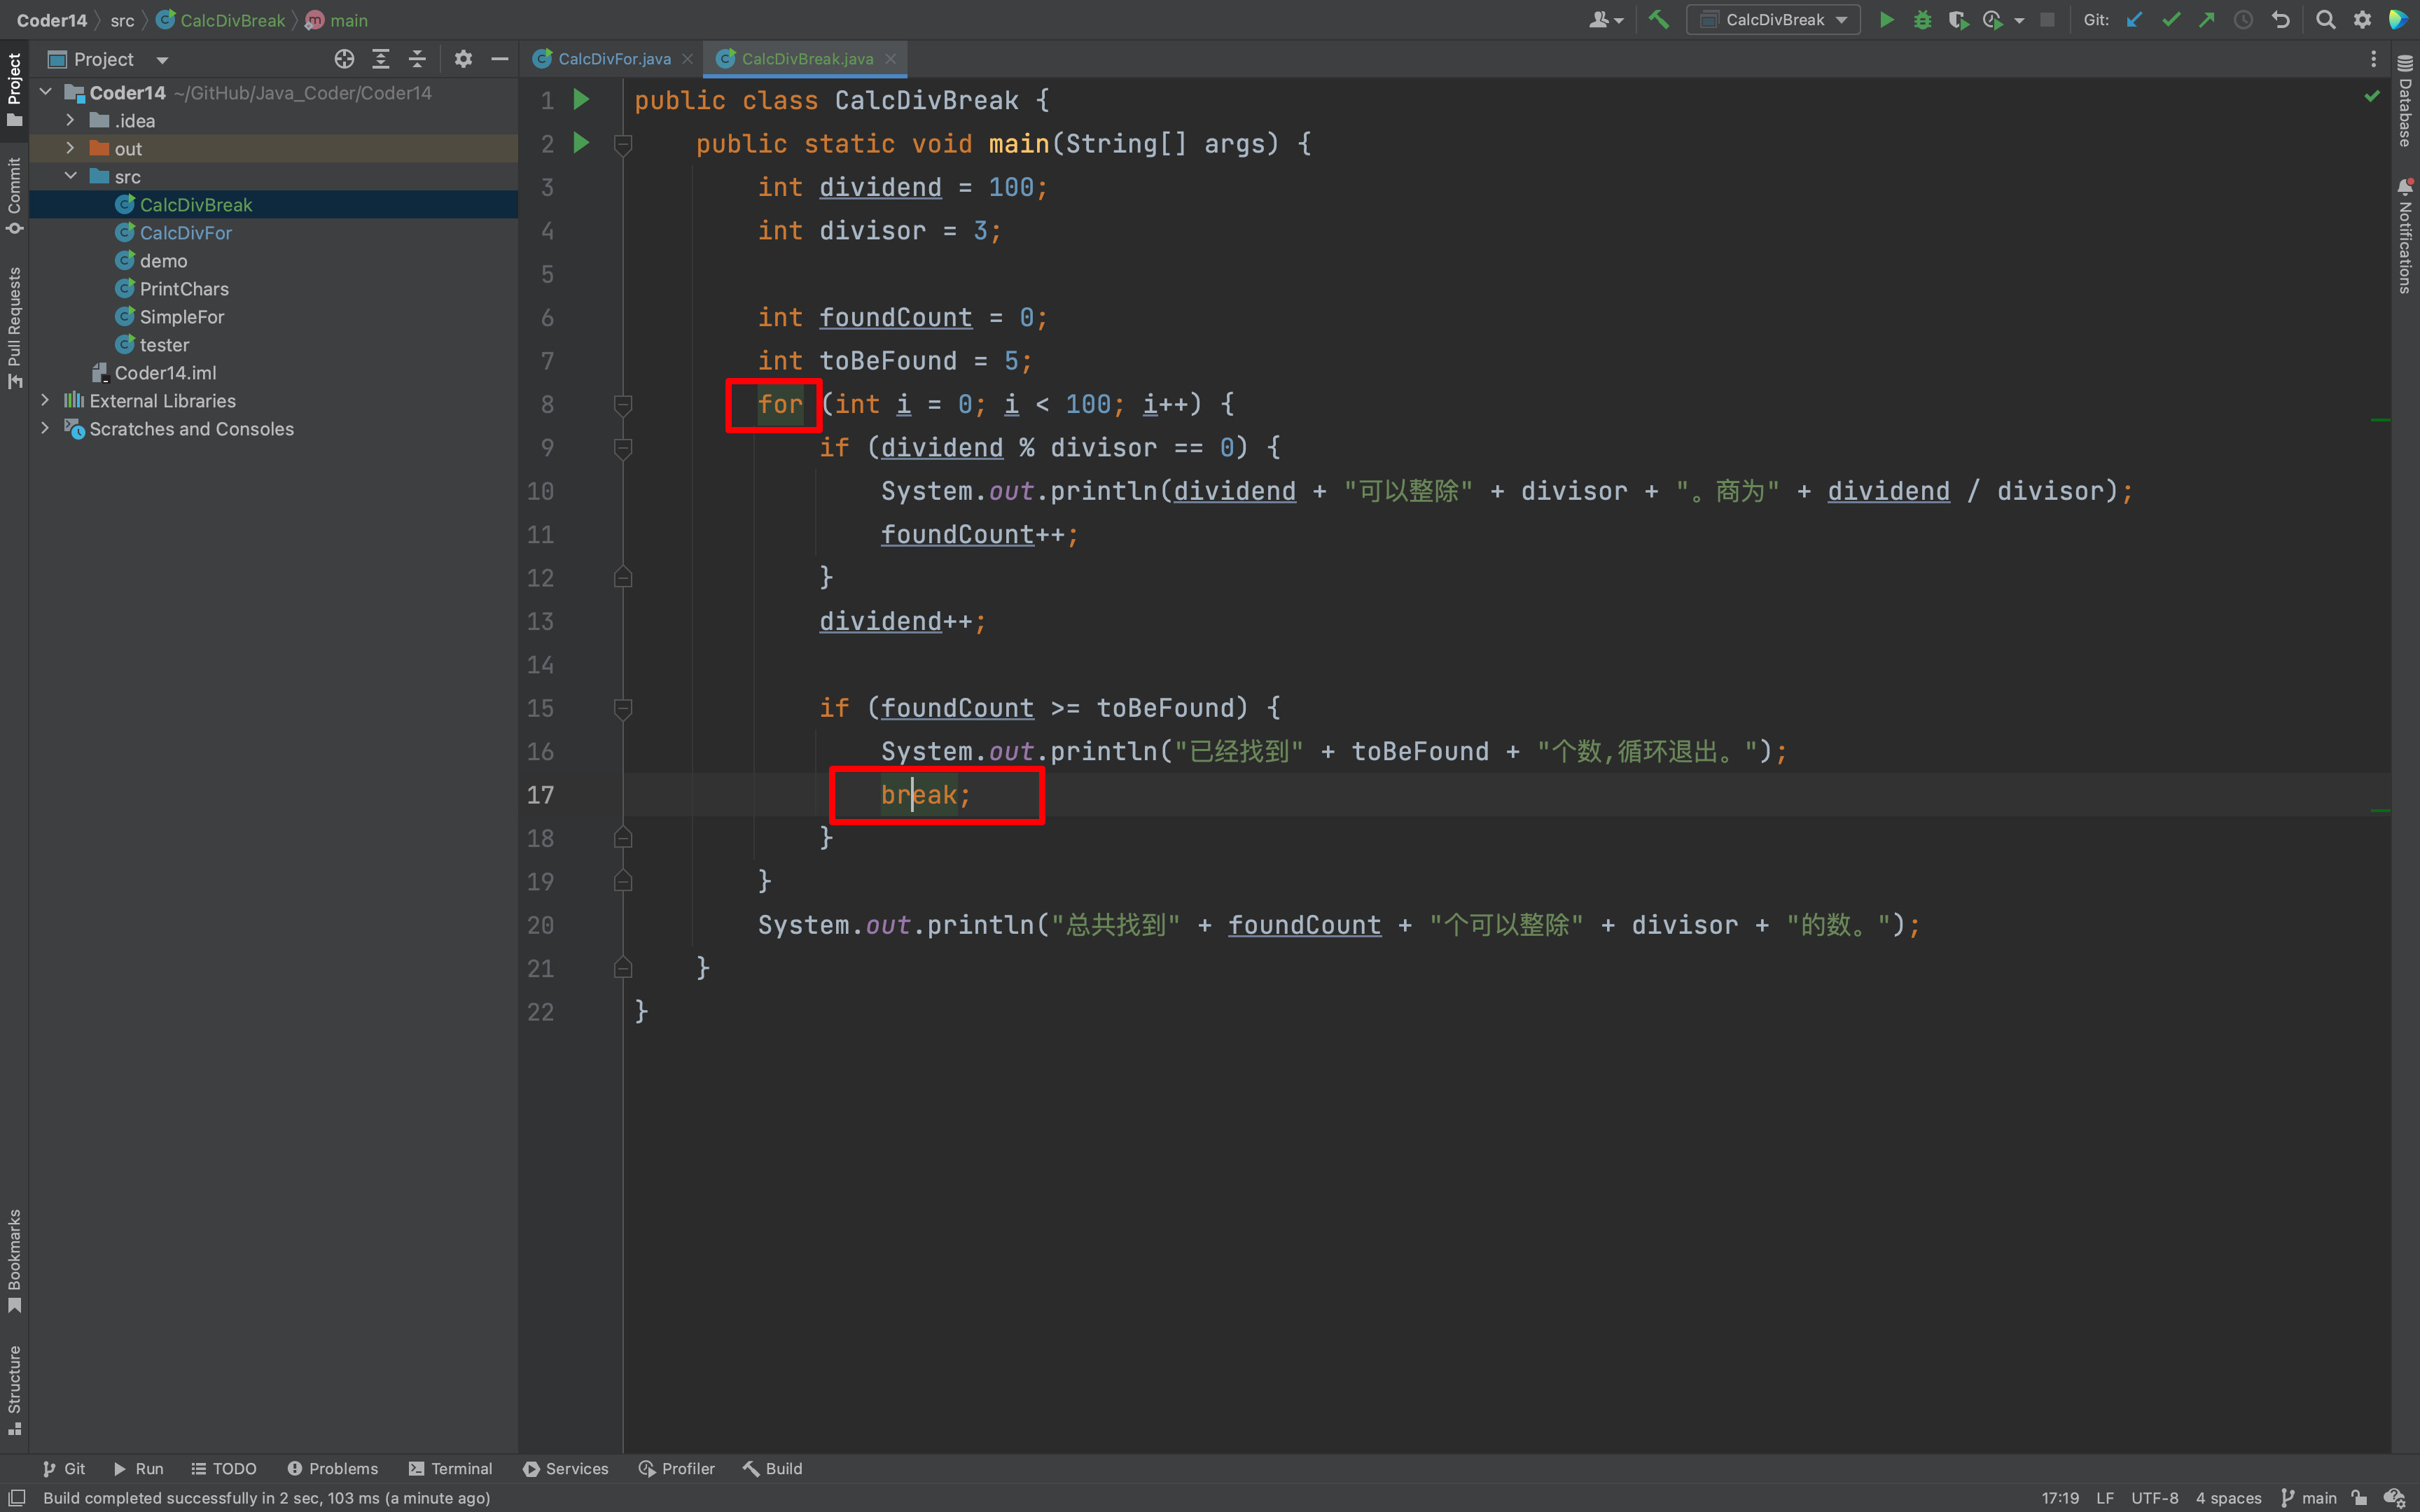Update project via Git blue arrow

(2134, 20)
